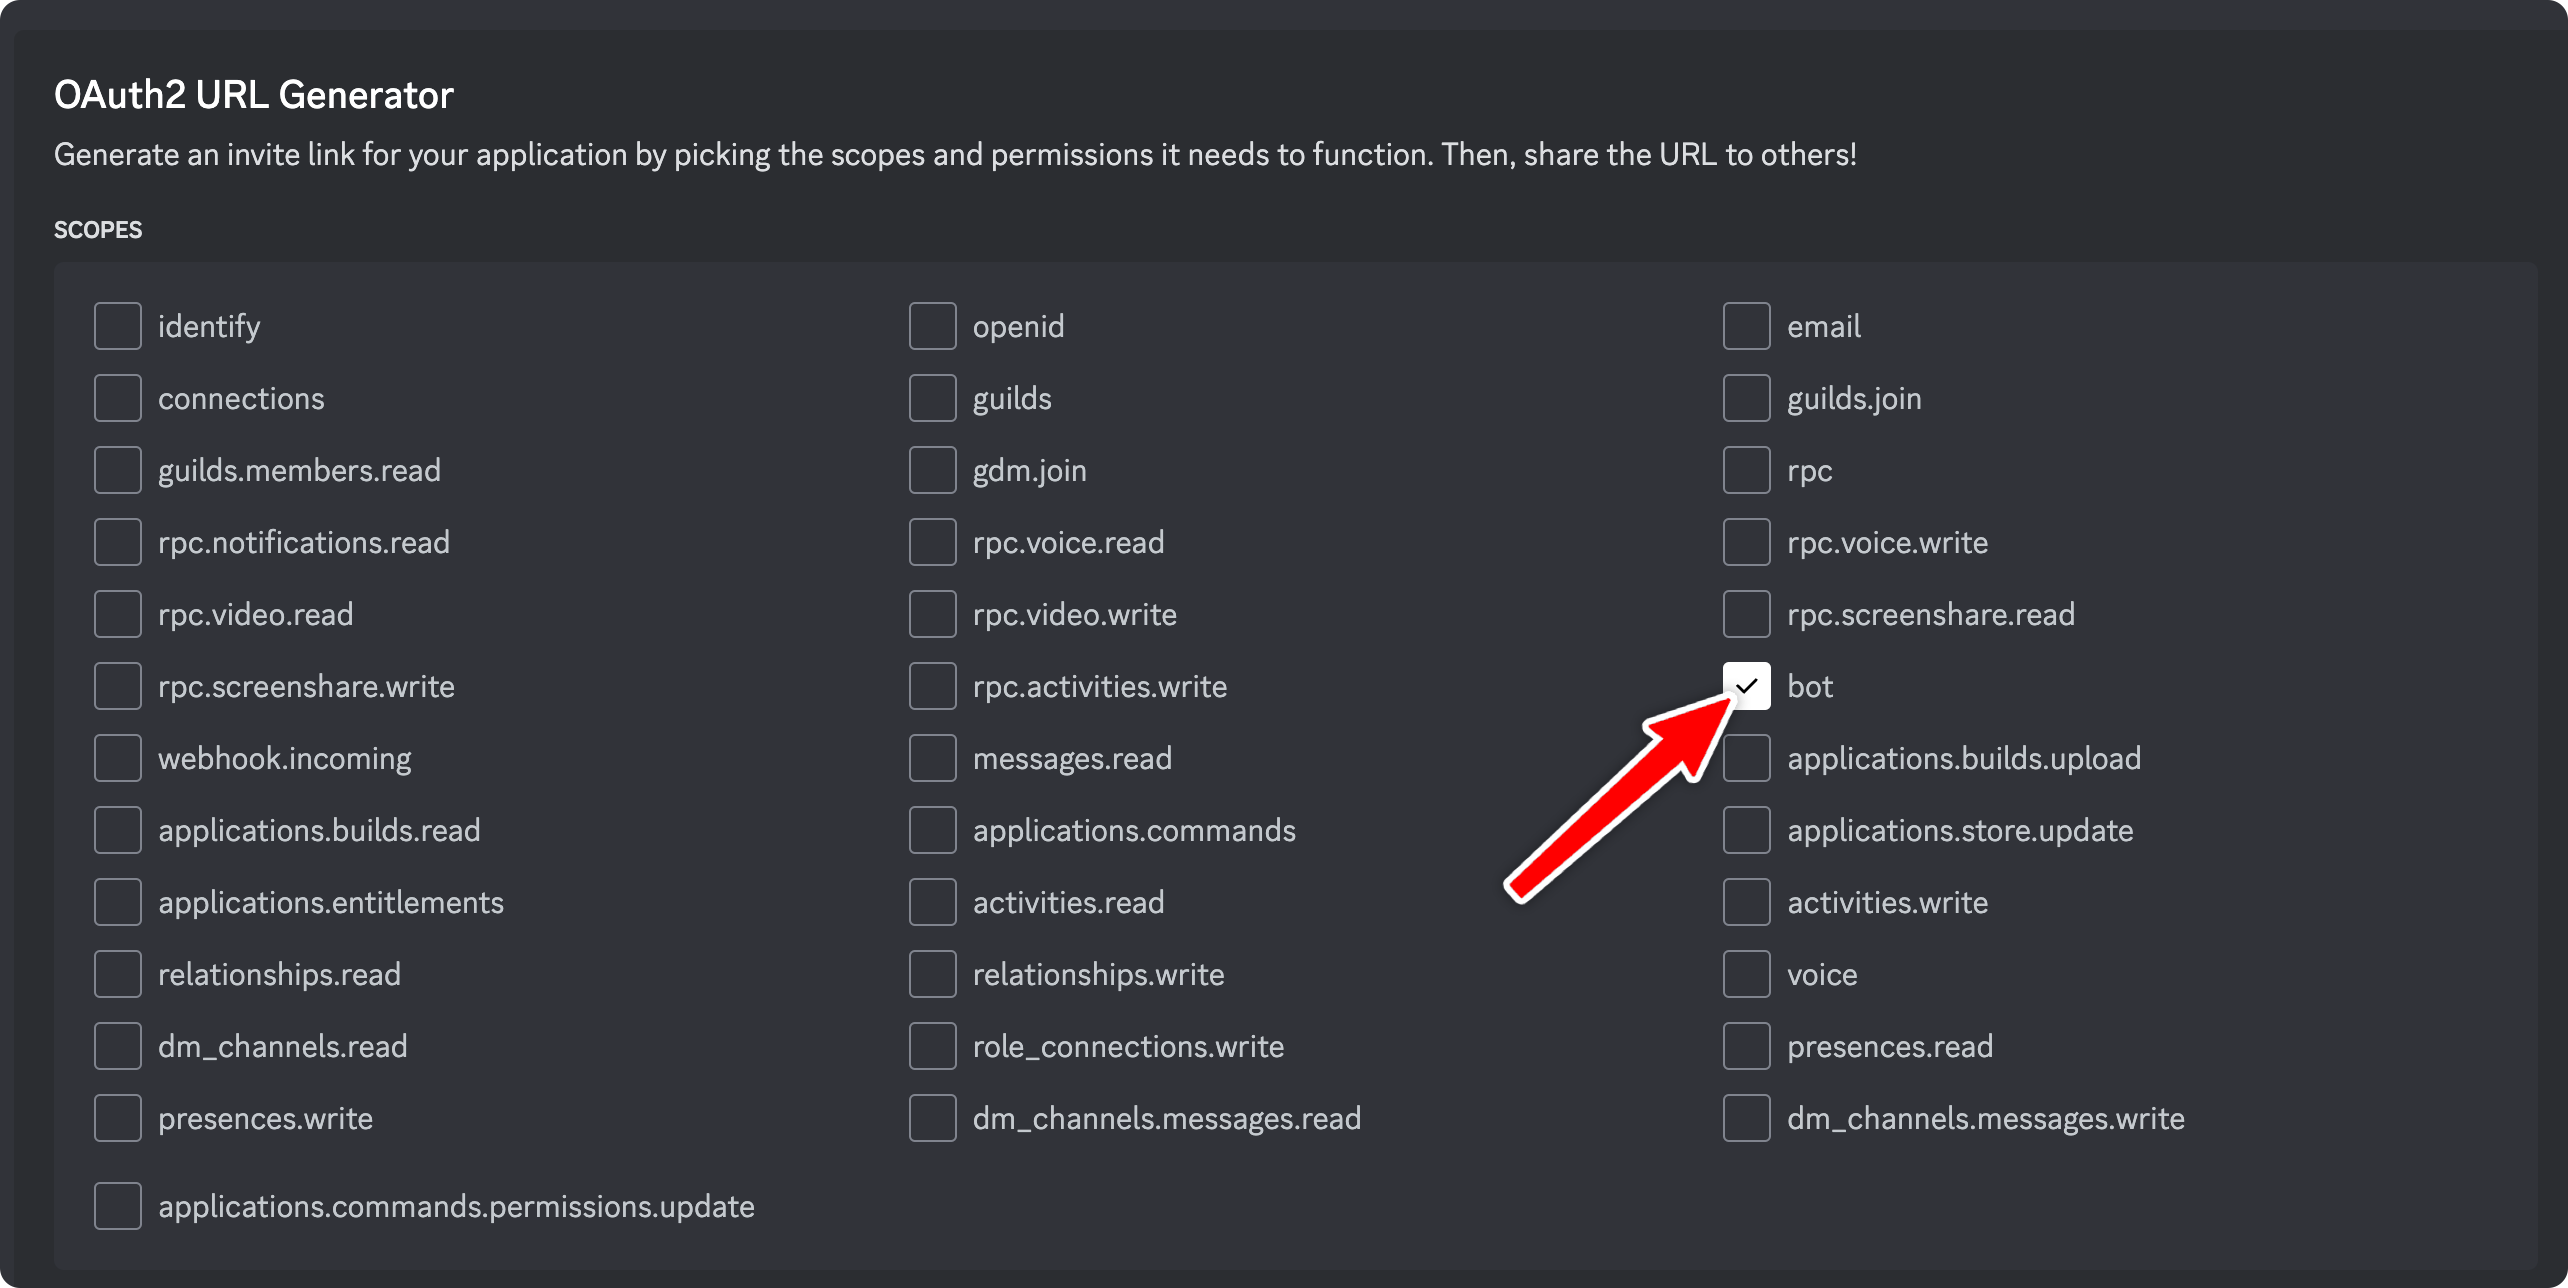Enable rpc.notifications.read checkbox
Screen dimensions: 2568x1288
(x=118, y=542)
